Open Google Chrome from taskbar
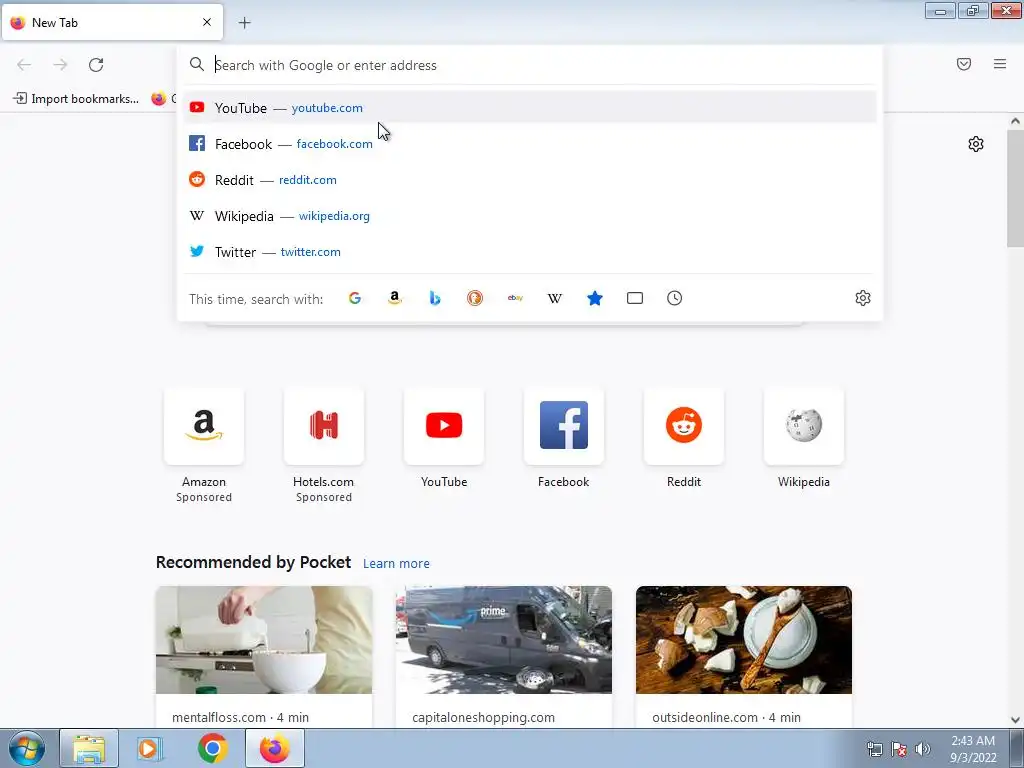The image size is (1024, 768). (x=212, y=749)
